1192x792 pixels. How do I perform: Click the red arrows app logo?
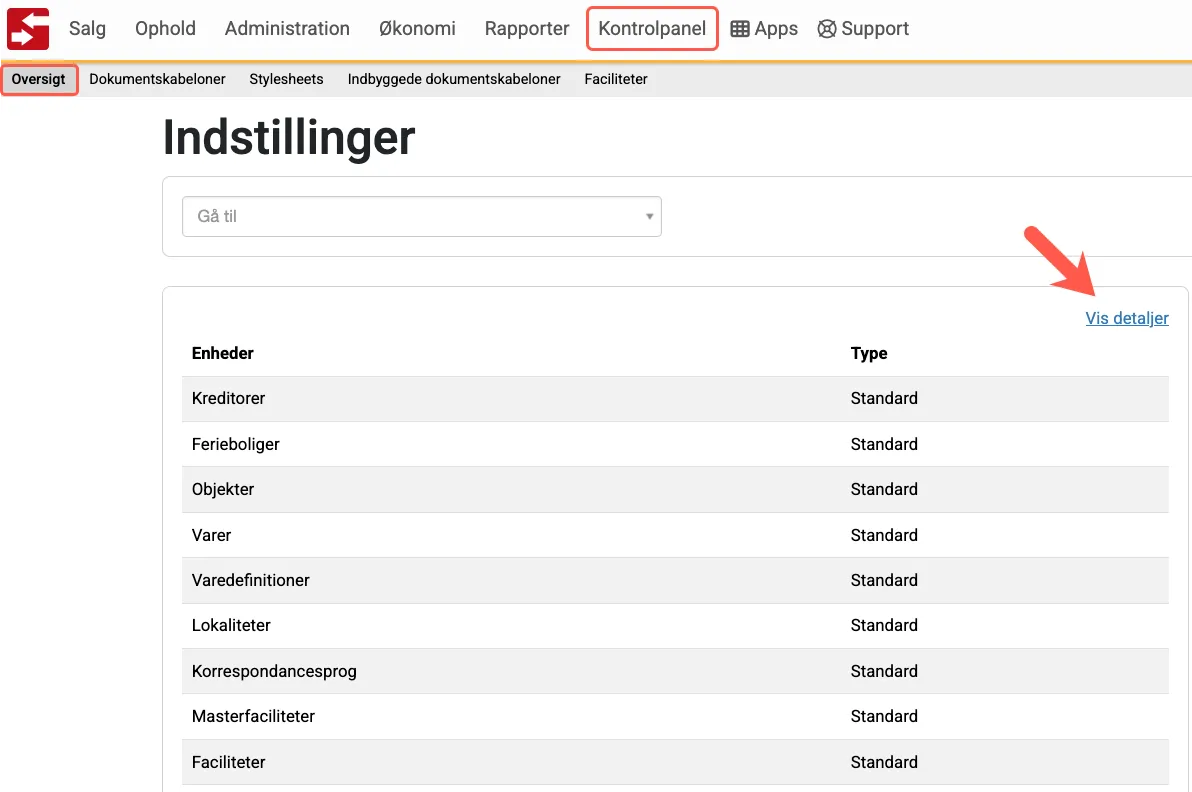(x=28, y=28)
